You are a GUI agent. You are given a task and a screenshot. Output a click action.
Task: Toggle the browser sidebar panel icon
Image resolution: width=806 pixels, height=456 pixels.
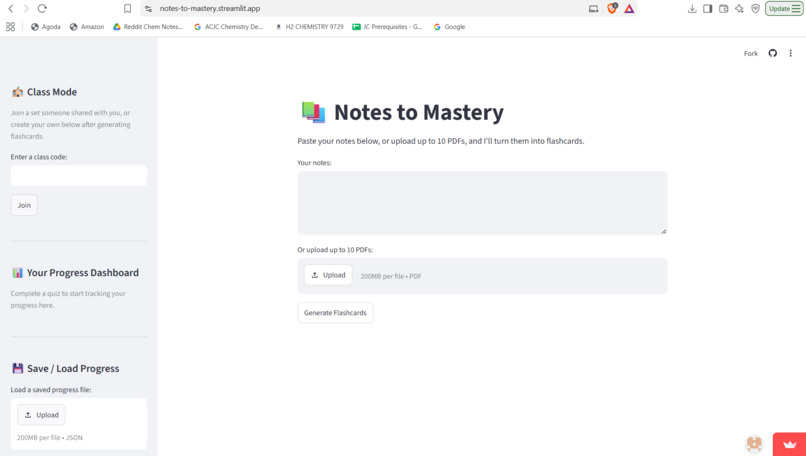pos(708,8)
